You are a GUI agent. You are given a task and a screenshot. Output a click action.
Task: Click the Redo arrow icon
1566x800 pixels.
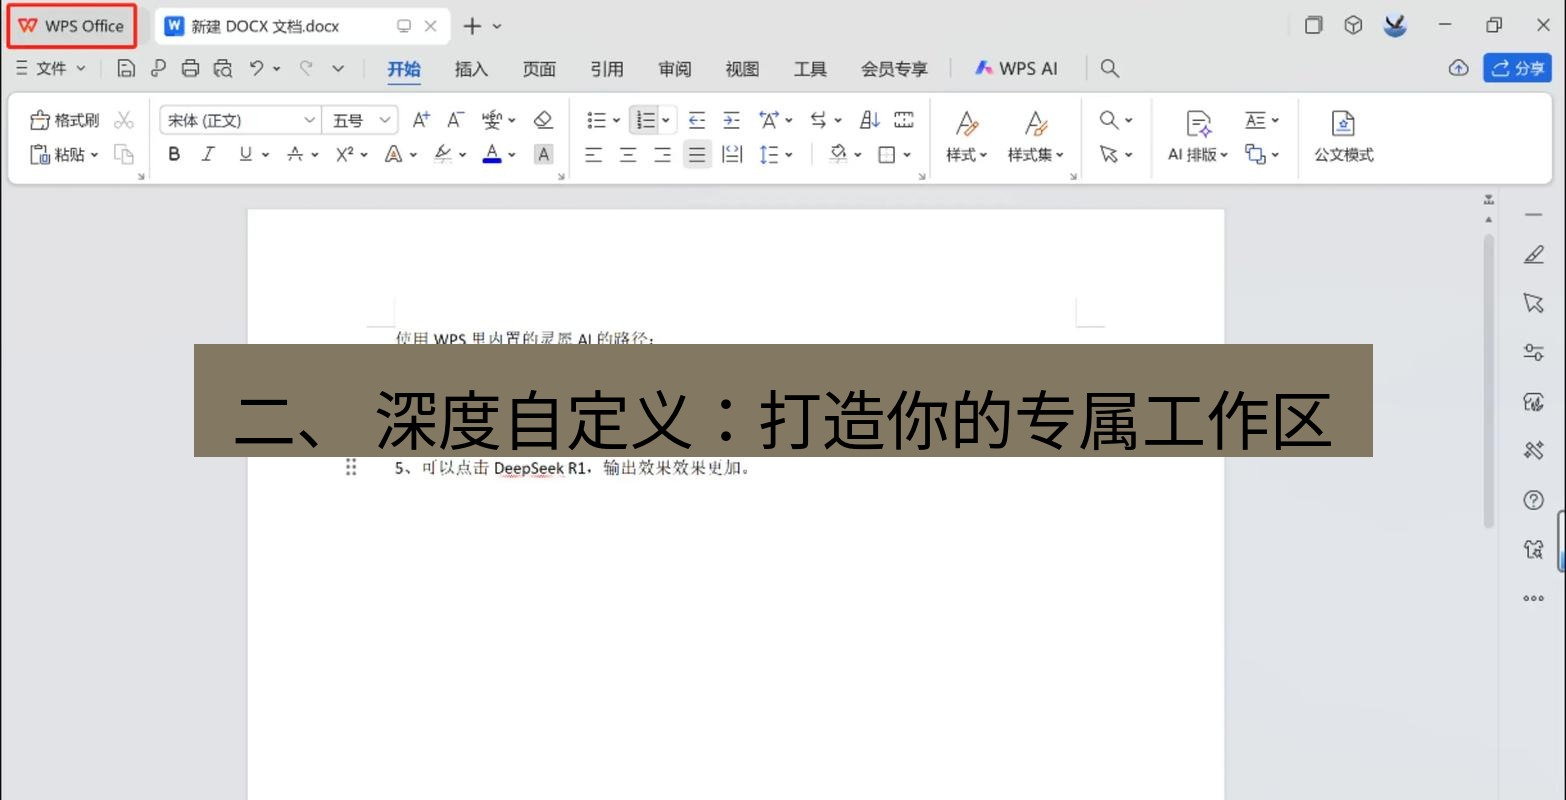(306, 68)
